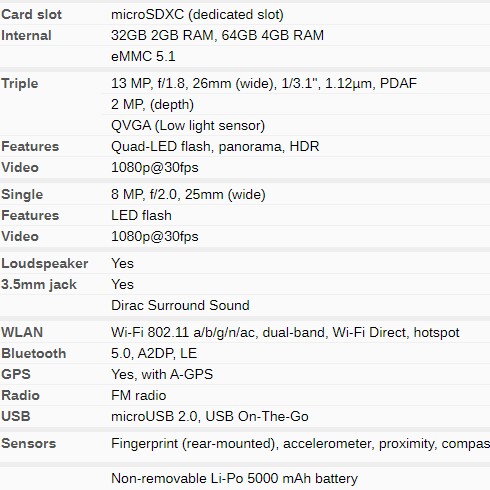Image resolution: width=490 pixels, height=490 pixels.
Task: Select the microUSB 2.0, USB On-The-Go value
Action: tap(210, 416)
